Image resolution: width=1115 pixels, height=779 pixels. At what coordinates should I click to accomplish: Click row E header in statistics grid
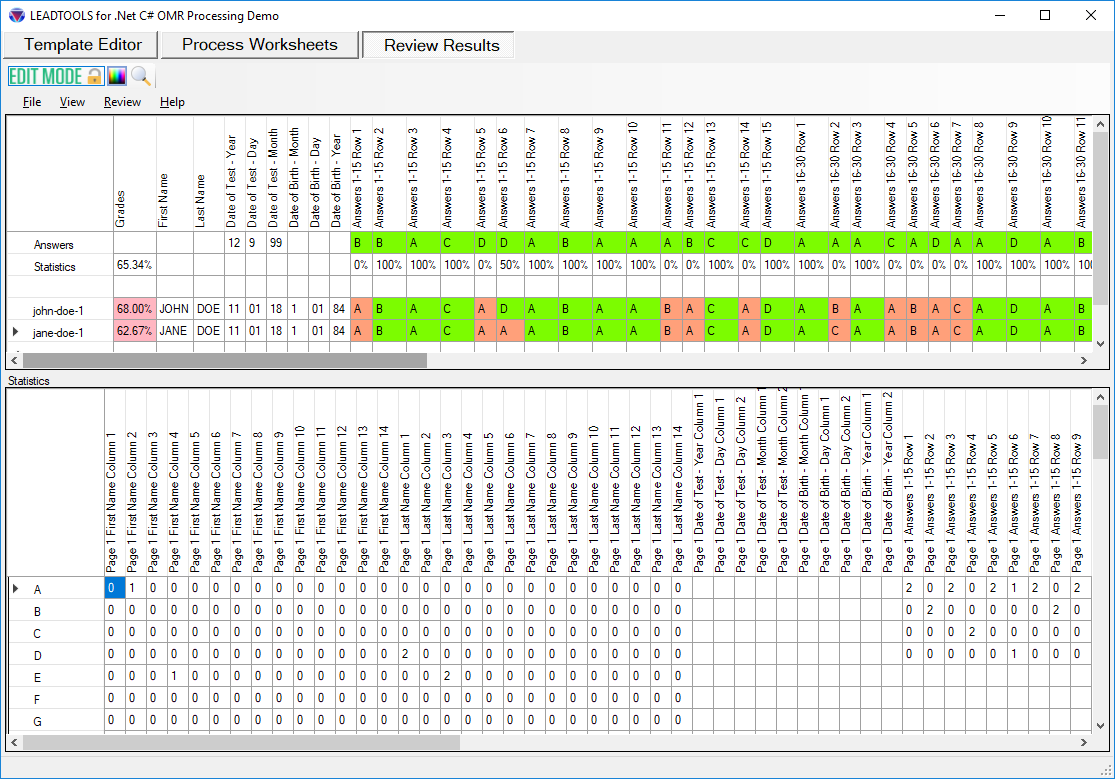[x=55, y=677]
